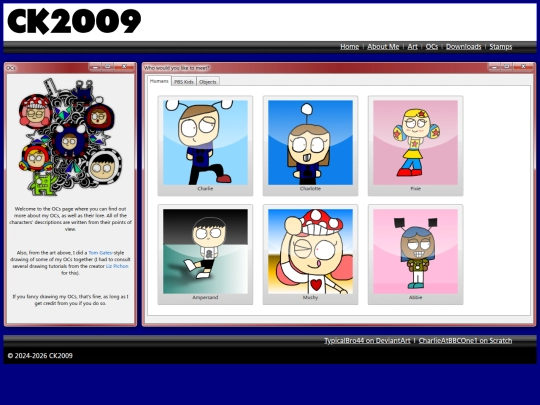Screen dimensions: 540x405
Task: Click the Ampersand name caption
Action: [x=205, y=297]
